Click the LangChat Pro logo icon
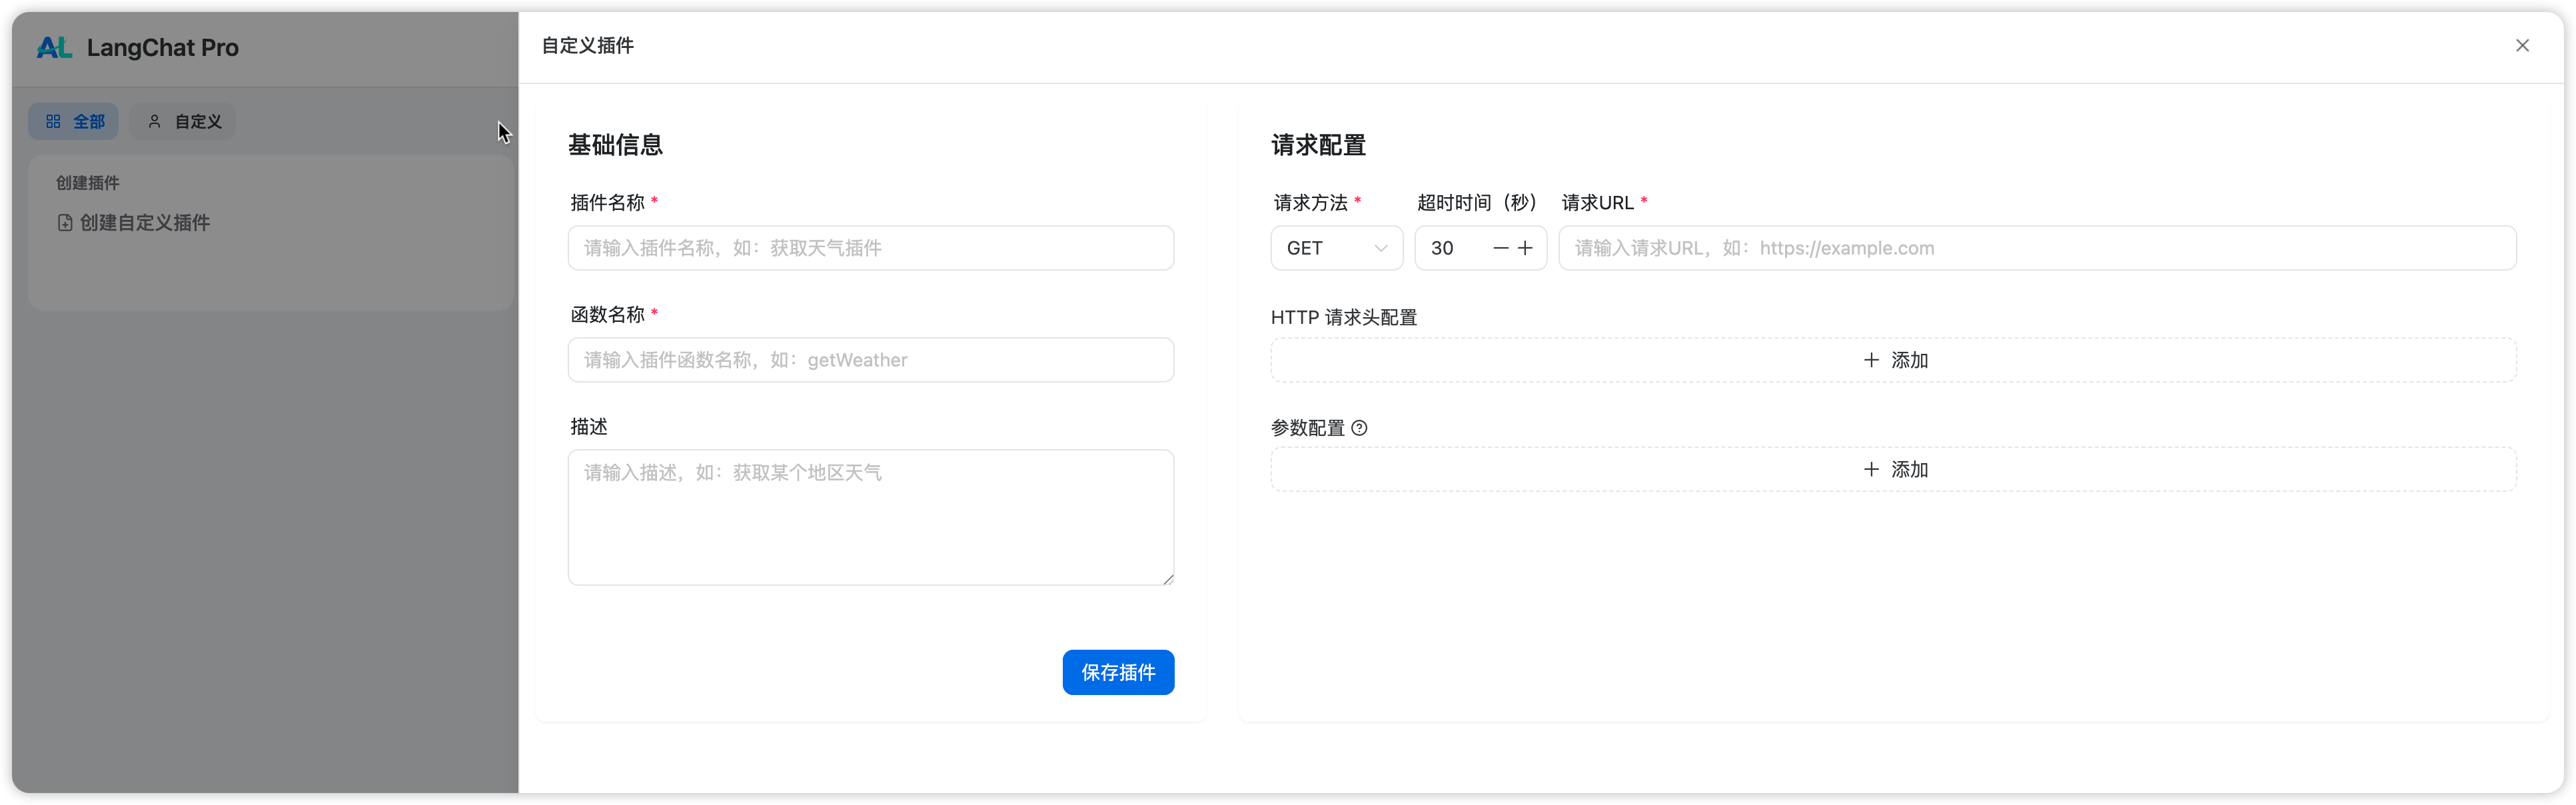 click(54, 47)
